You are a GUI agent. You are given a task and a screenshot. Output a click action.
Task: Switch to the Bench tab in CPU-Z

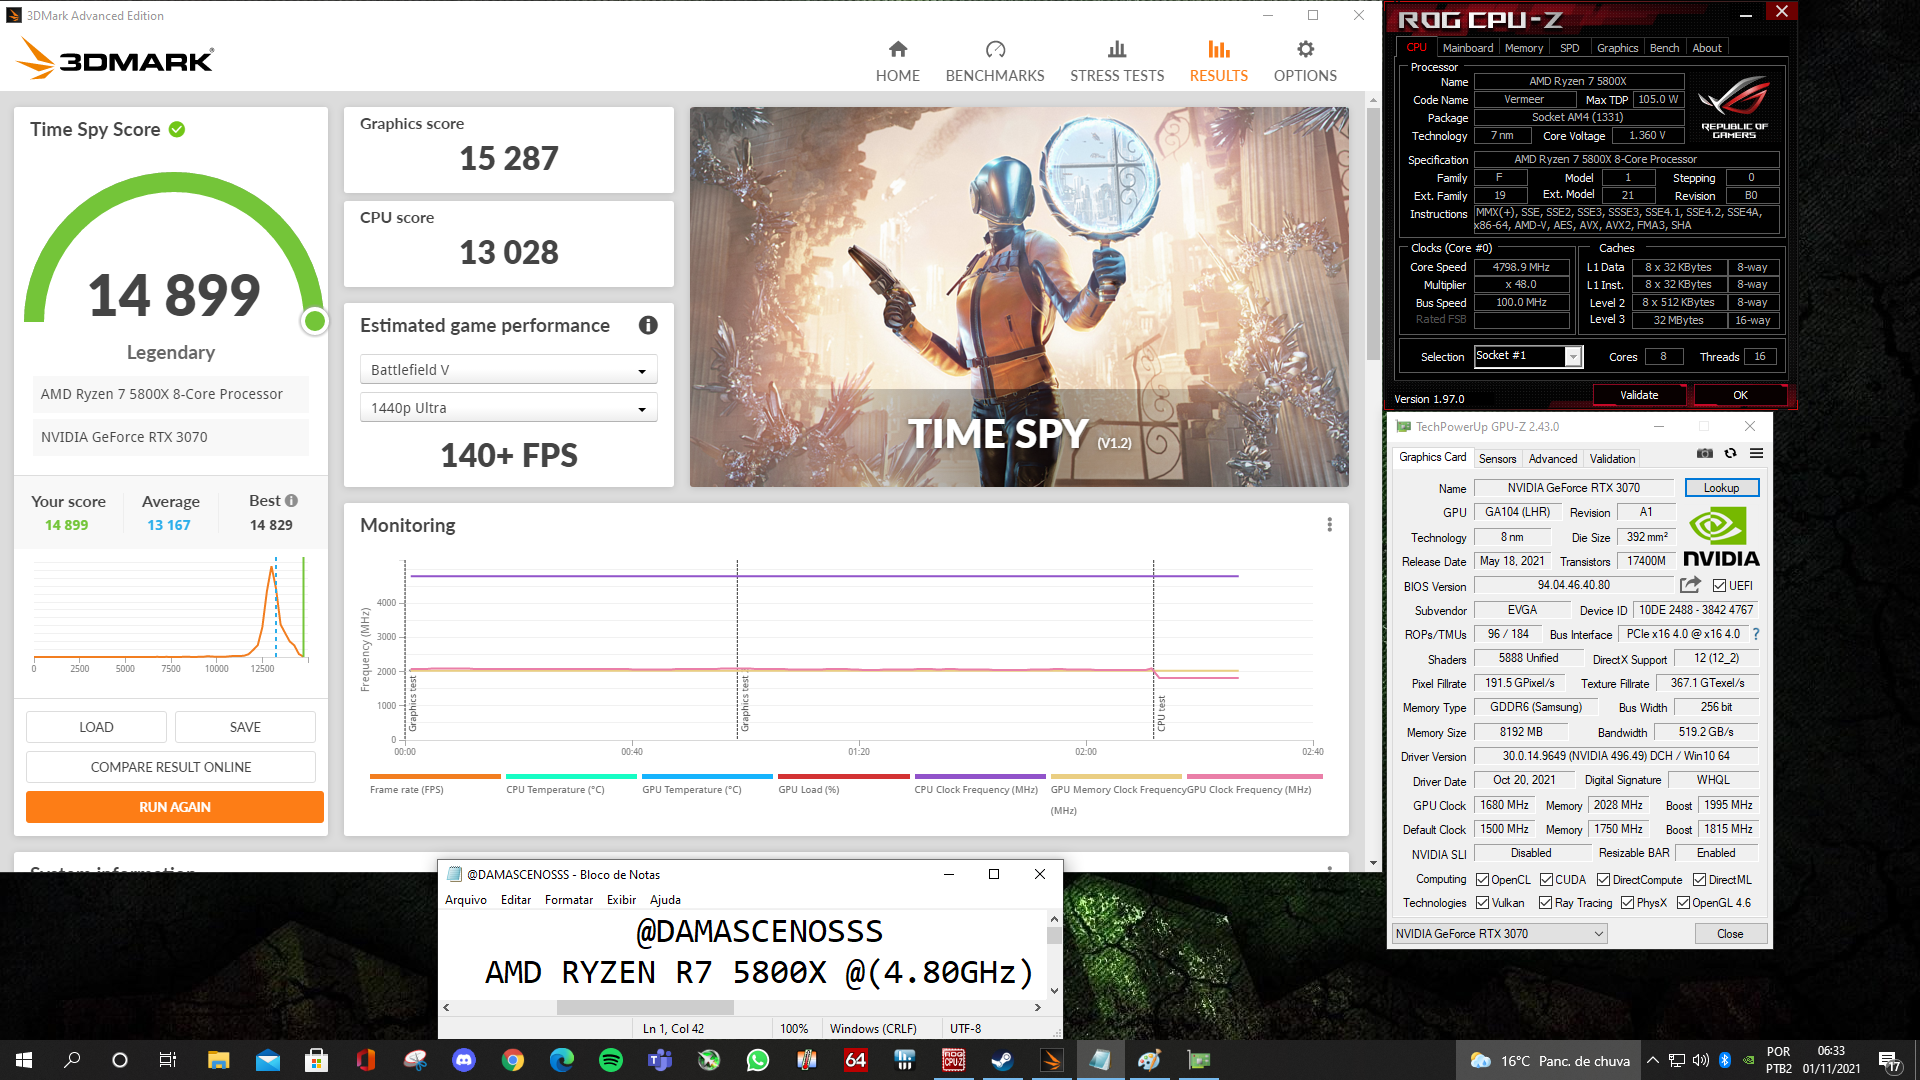pyautogui.click(x=1664, y=48)
